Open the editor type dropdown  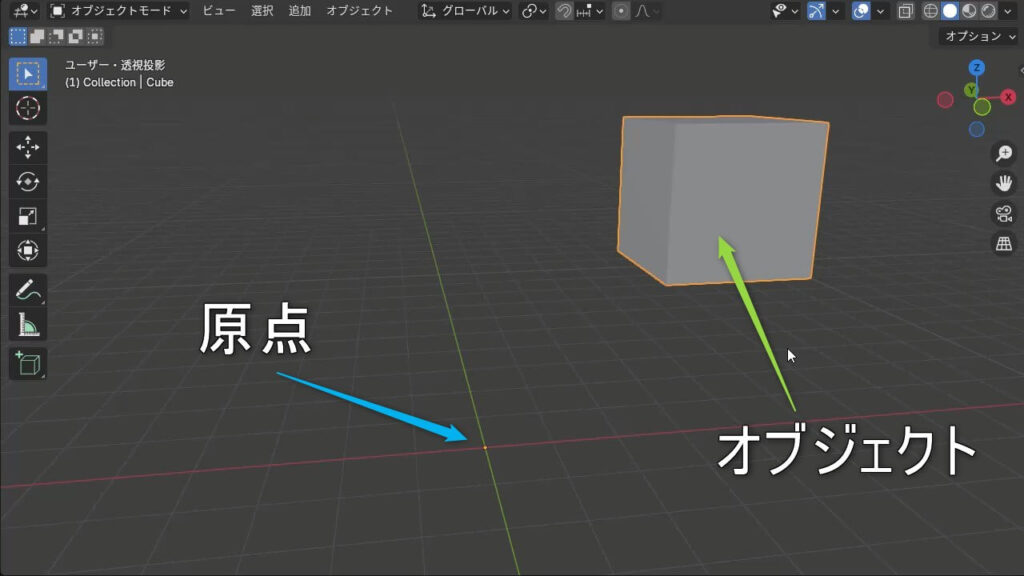pyautogui.click(x=25, y=11)
